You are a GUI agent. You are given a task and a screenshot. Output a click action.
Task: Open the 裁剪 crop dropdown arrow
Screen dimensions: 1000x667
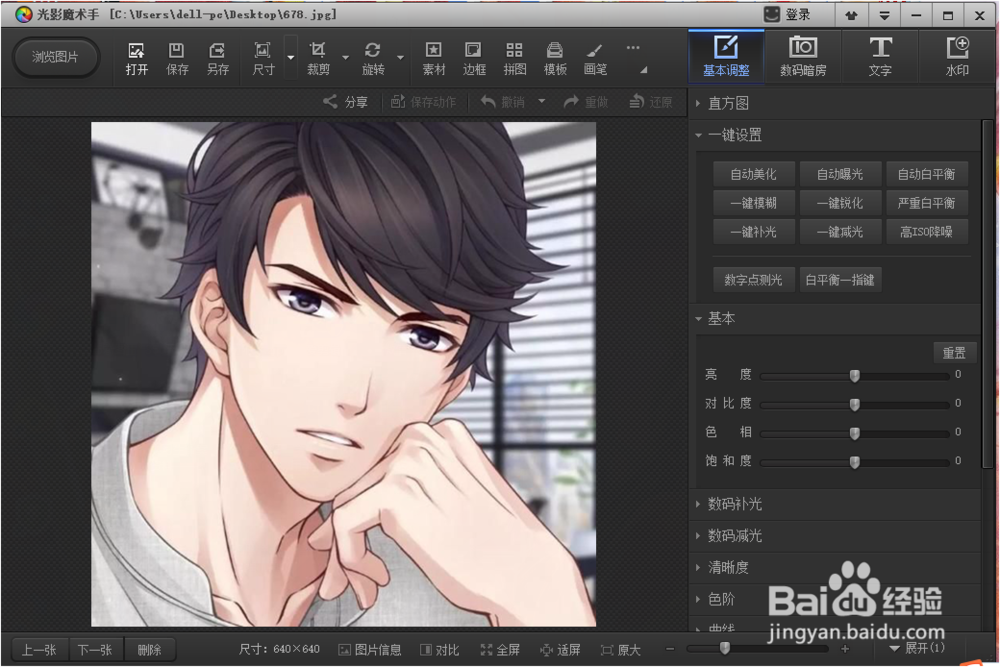pos(346,57)
